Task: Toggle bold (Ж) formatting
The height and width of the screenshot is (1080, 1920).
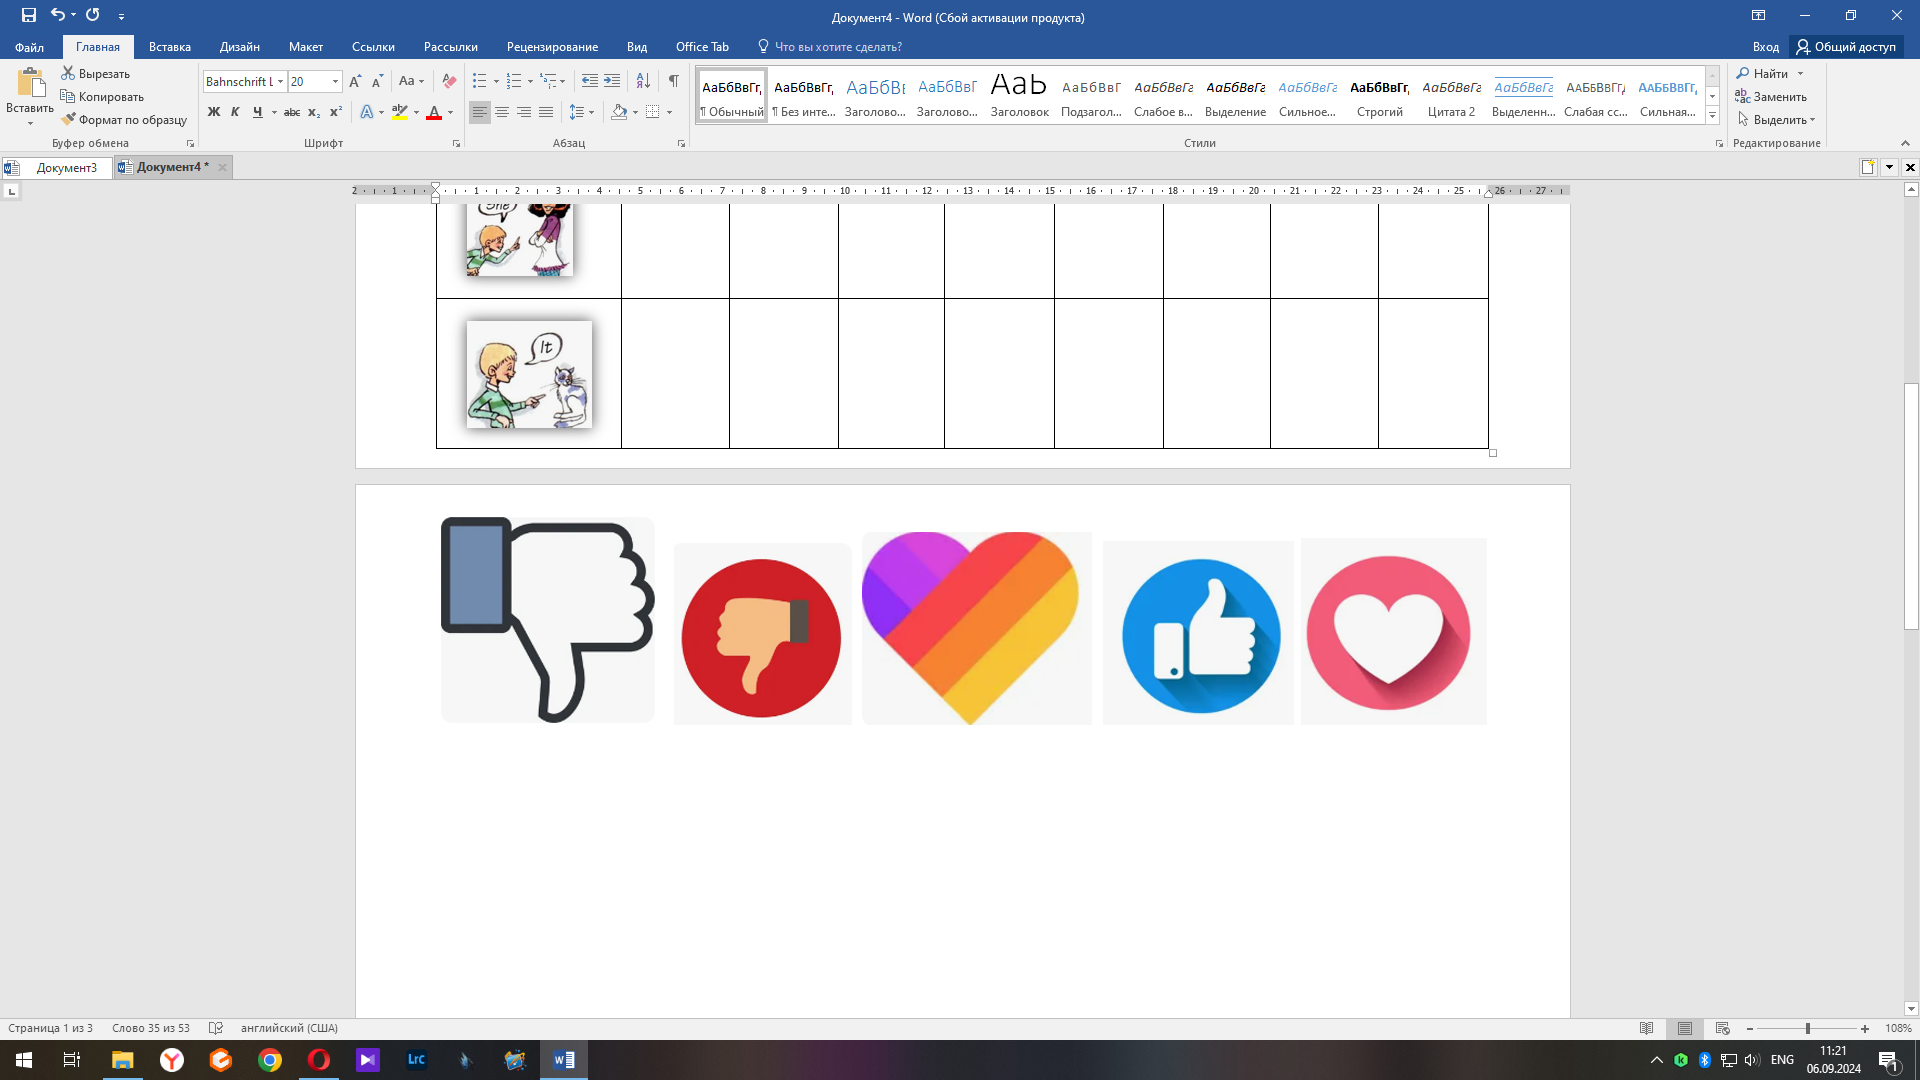Action: (x=213, y=112)
